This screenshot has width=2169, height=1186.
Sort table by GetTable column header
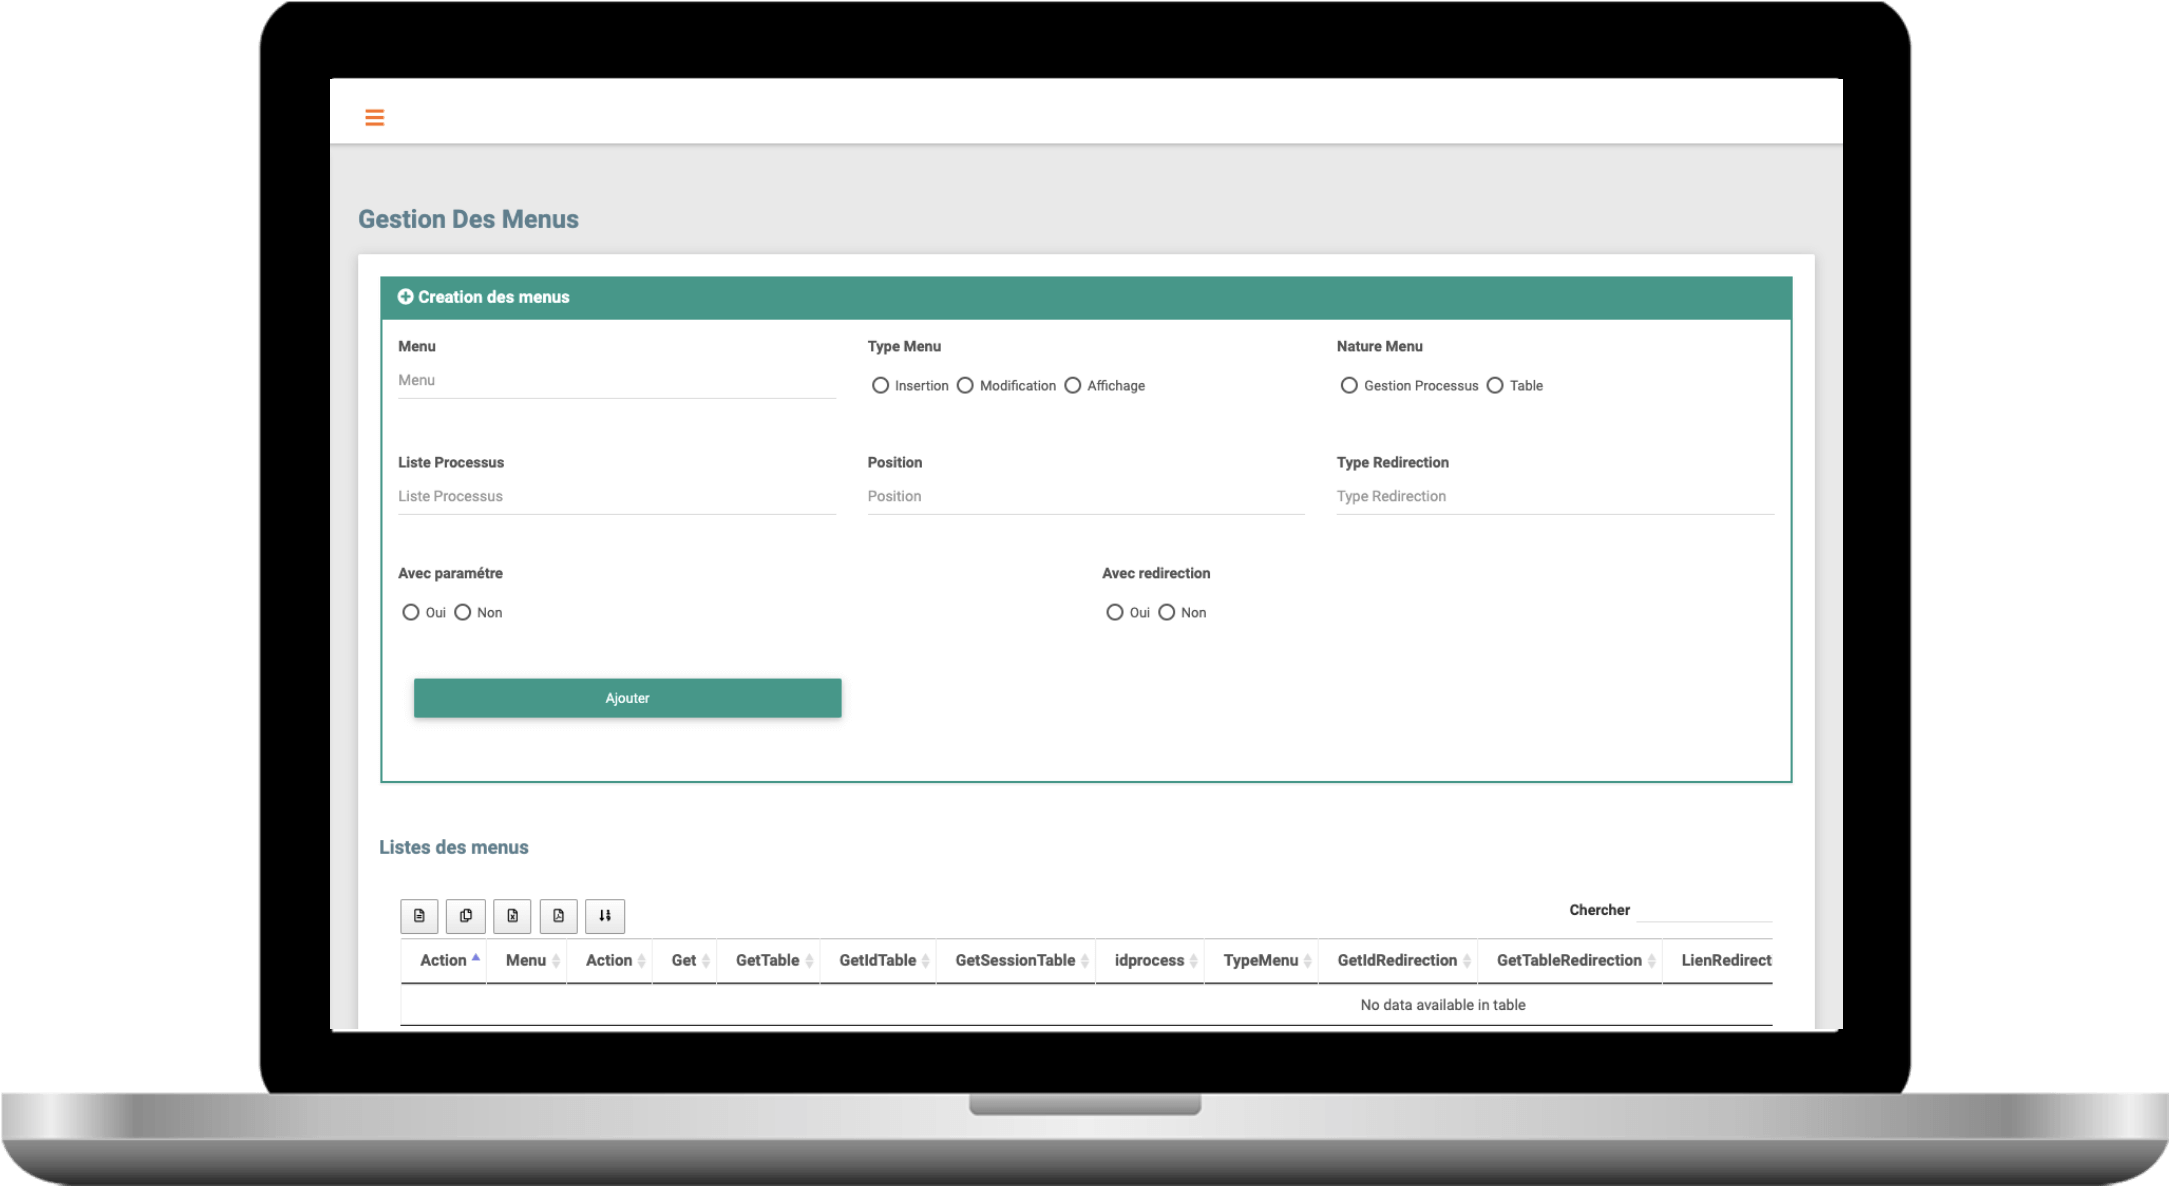click(x=767, y=961)
